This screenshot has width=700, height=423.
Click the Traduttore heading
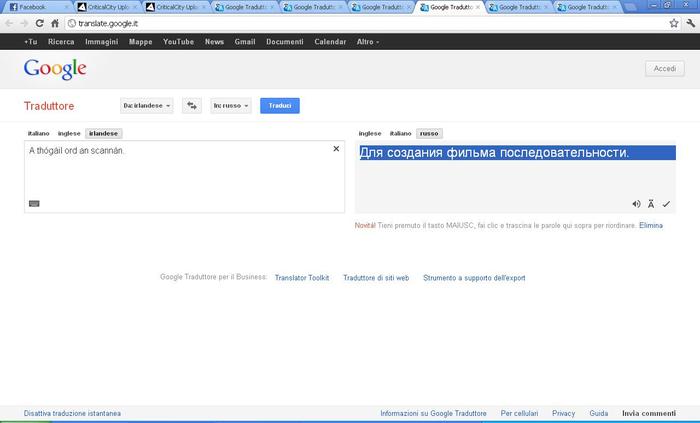[49, 106]
